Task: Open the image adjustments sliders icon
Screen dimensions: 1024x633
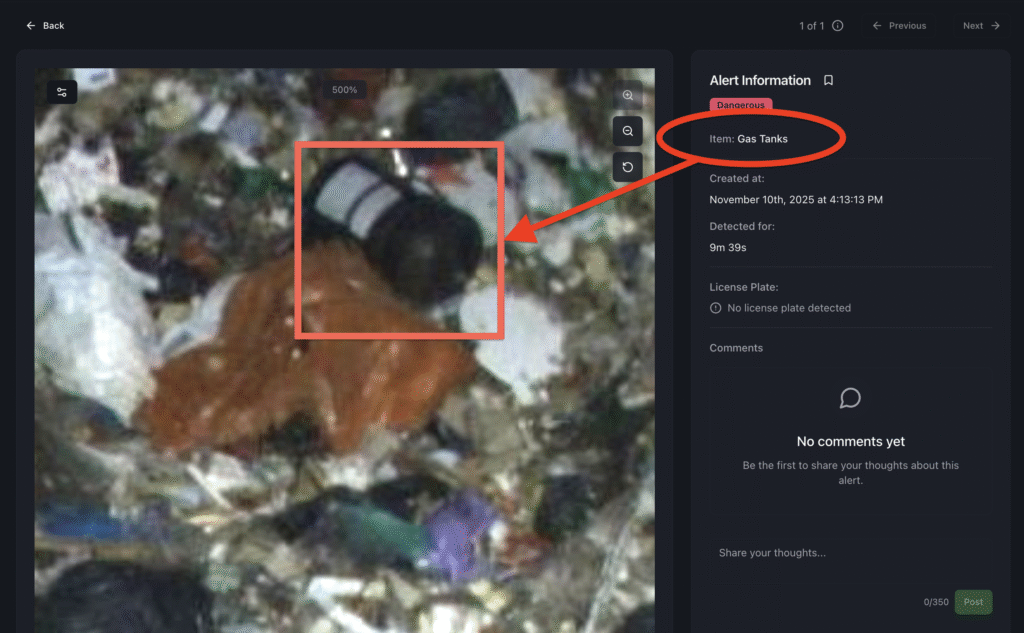Action: 62,92
